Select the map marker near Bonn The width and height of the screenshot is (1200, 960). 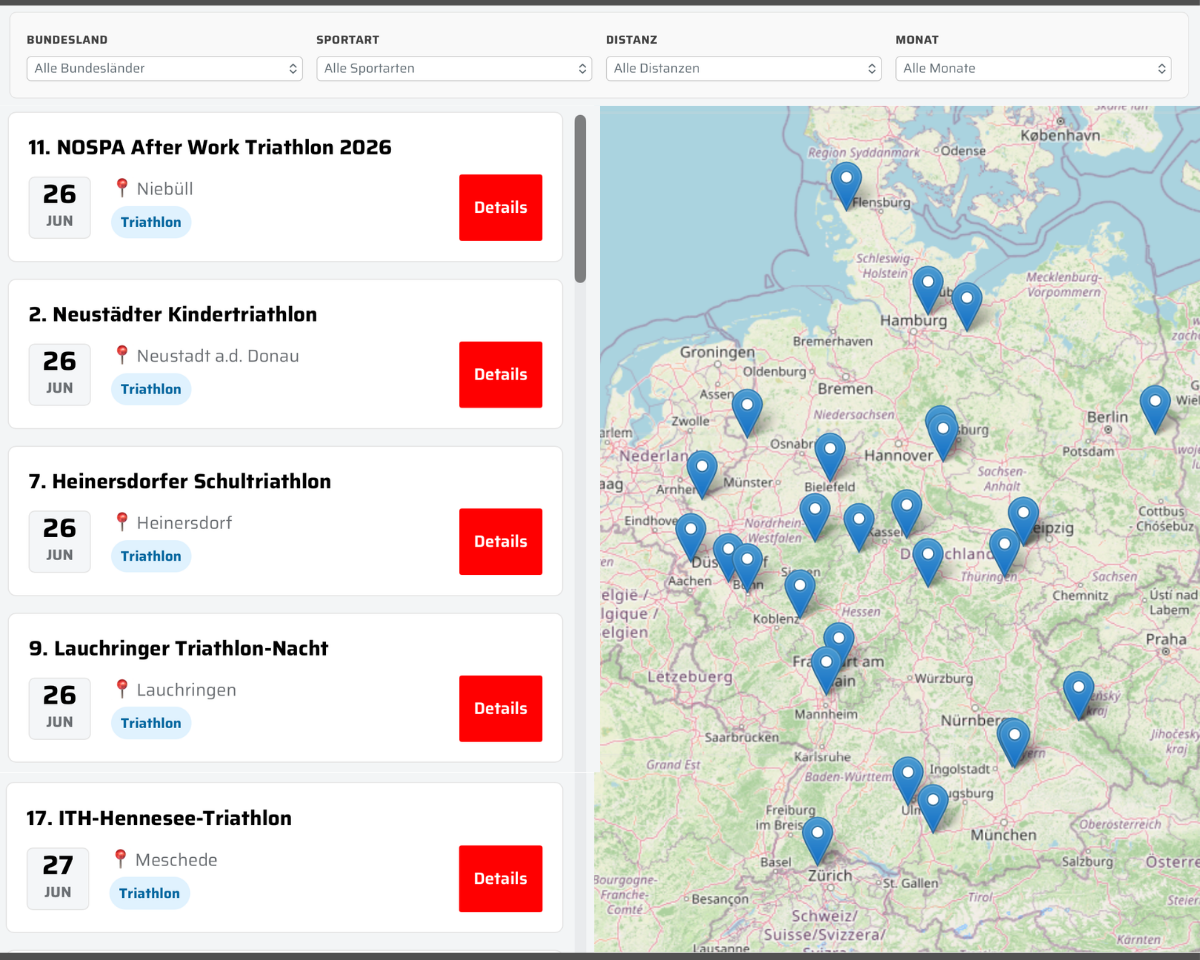pos(747,567)
